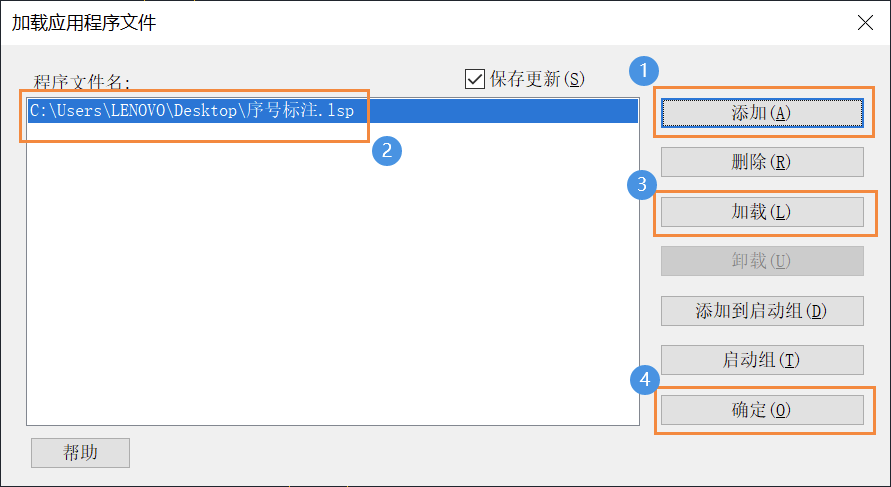891x487 pixels.
Task: Click the greyed-out 卸载(U) button
Action: pyautogui.click(x=762, y=261)
